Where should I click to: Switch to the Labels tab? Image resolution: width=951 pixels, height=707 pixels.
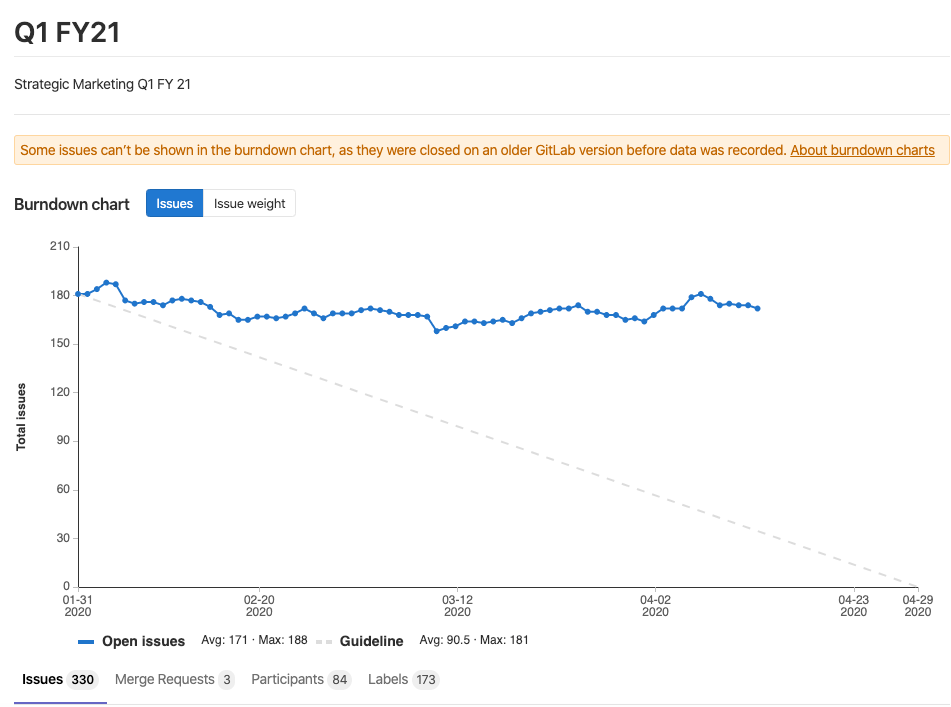[388, 680]
